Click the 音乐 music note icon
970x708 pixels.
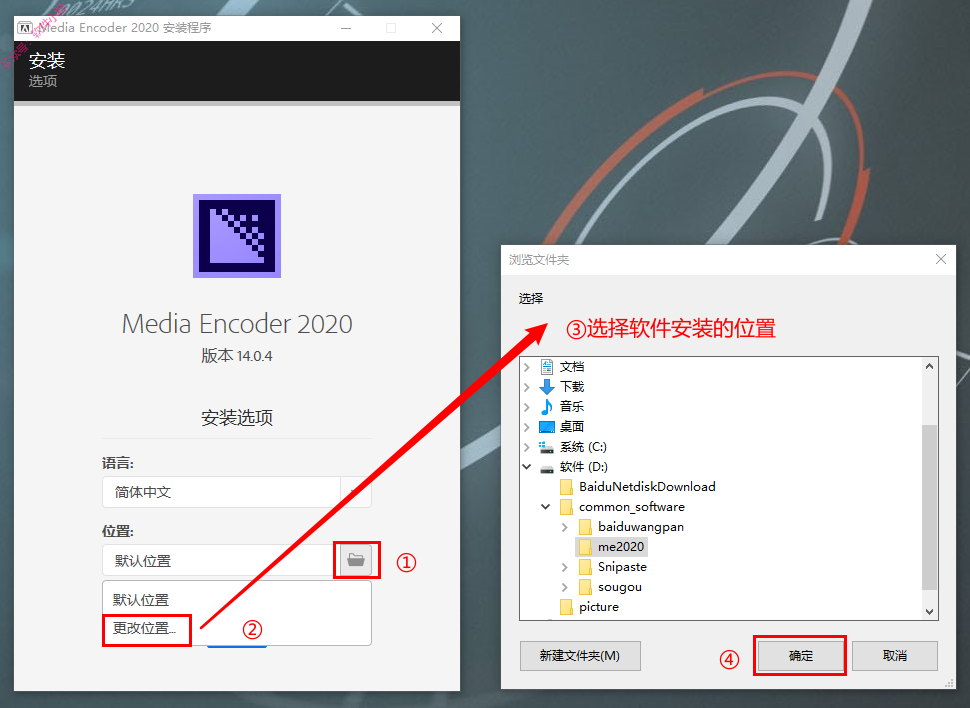point(547,407)
